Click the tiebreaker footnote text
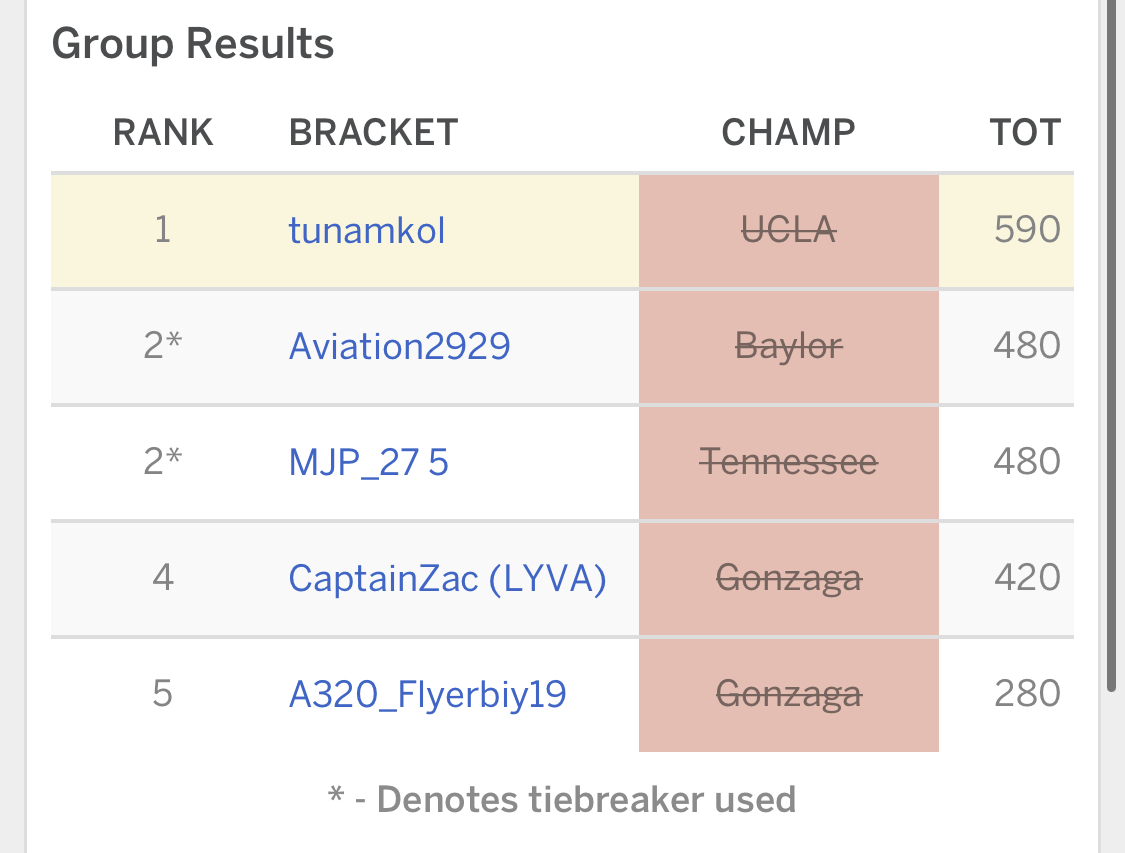The image size is (1125, 853). pos(562,799)
